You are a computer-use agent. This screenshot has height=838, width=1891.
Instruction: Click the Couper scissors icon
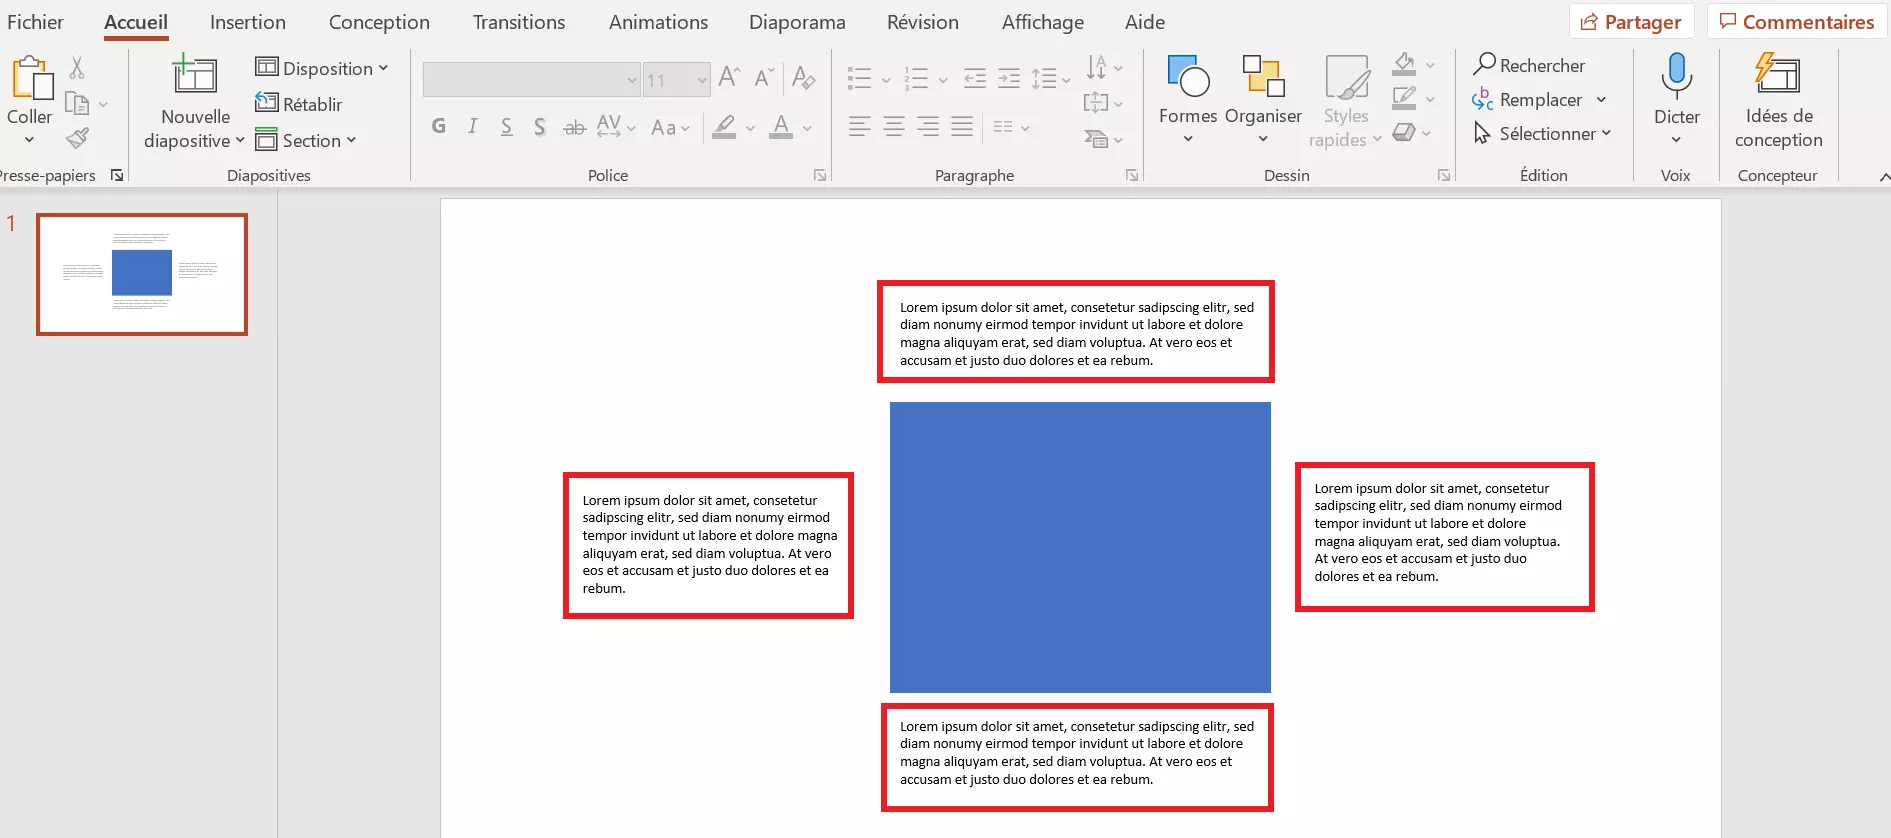coord(77,68)
